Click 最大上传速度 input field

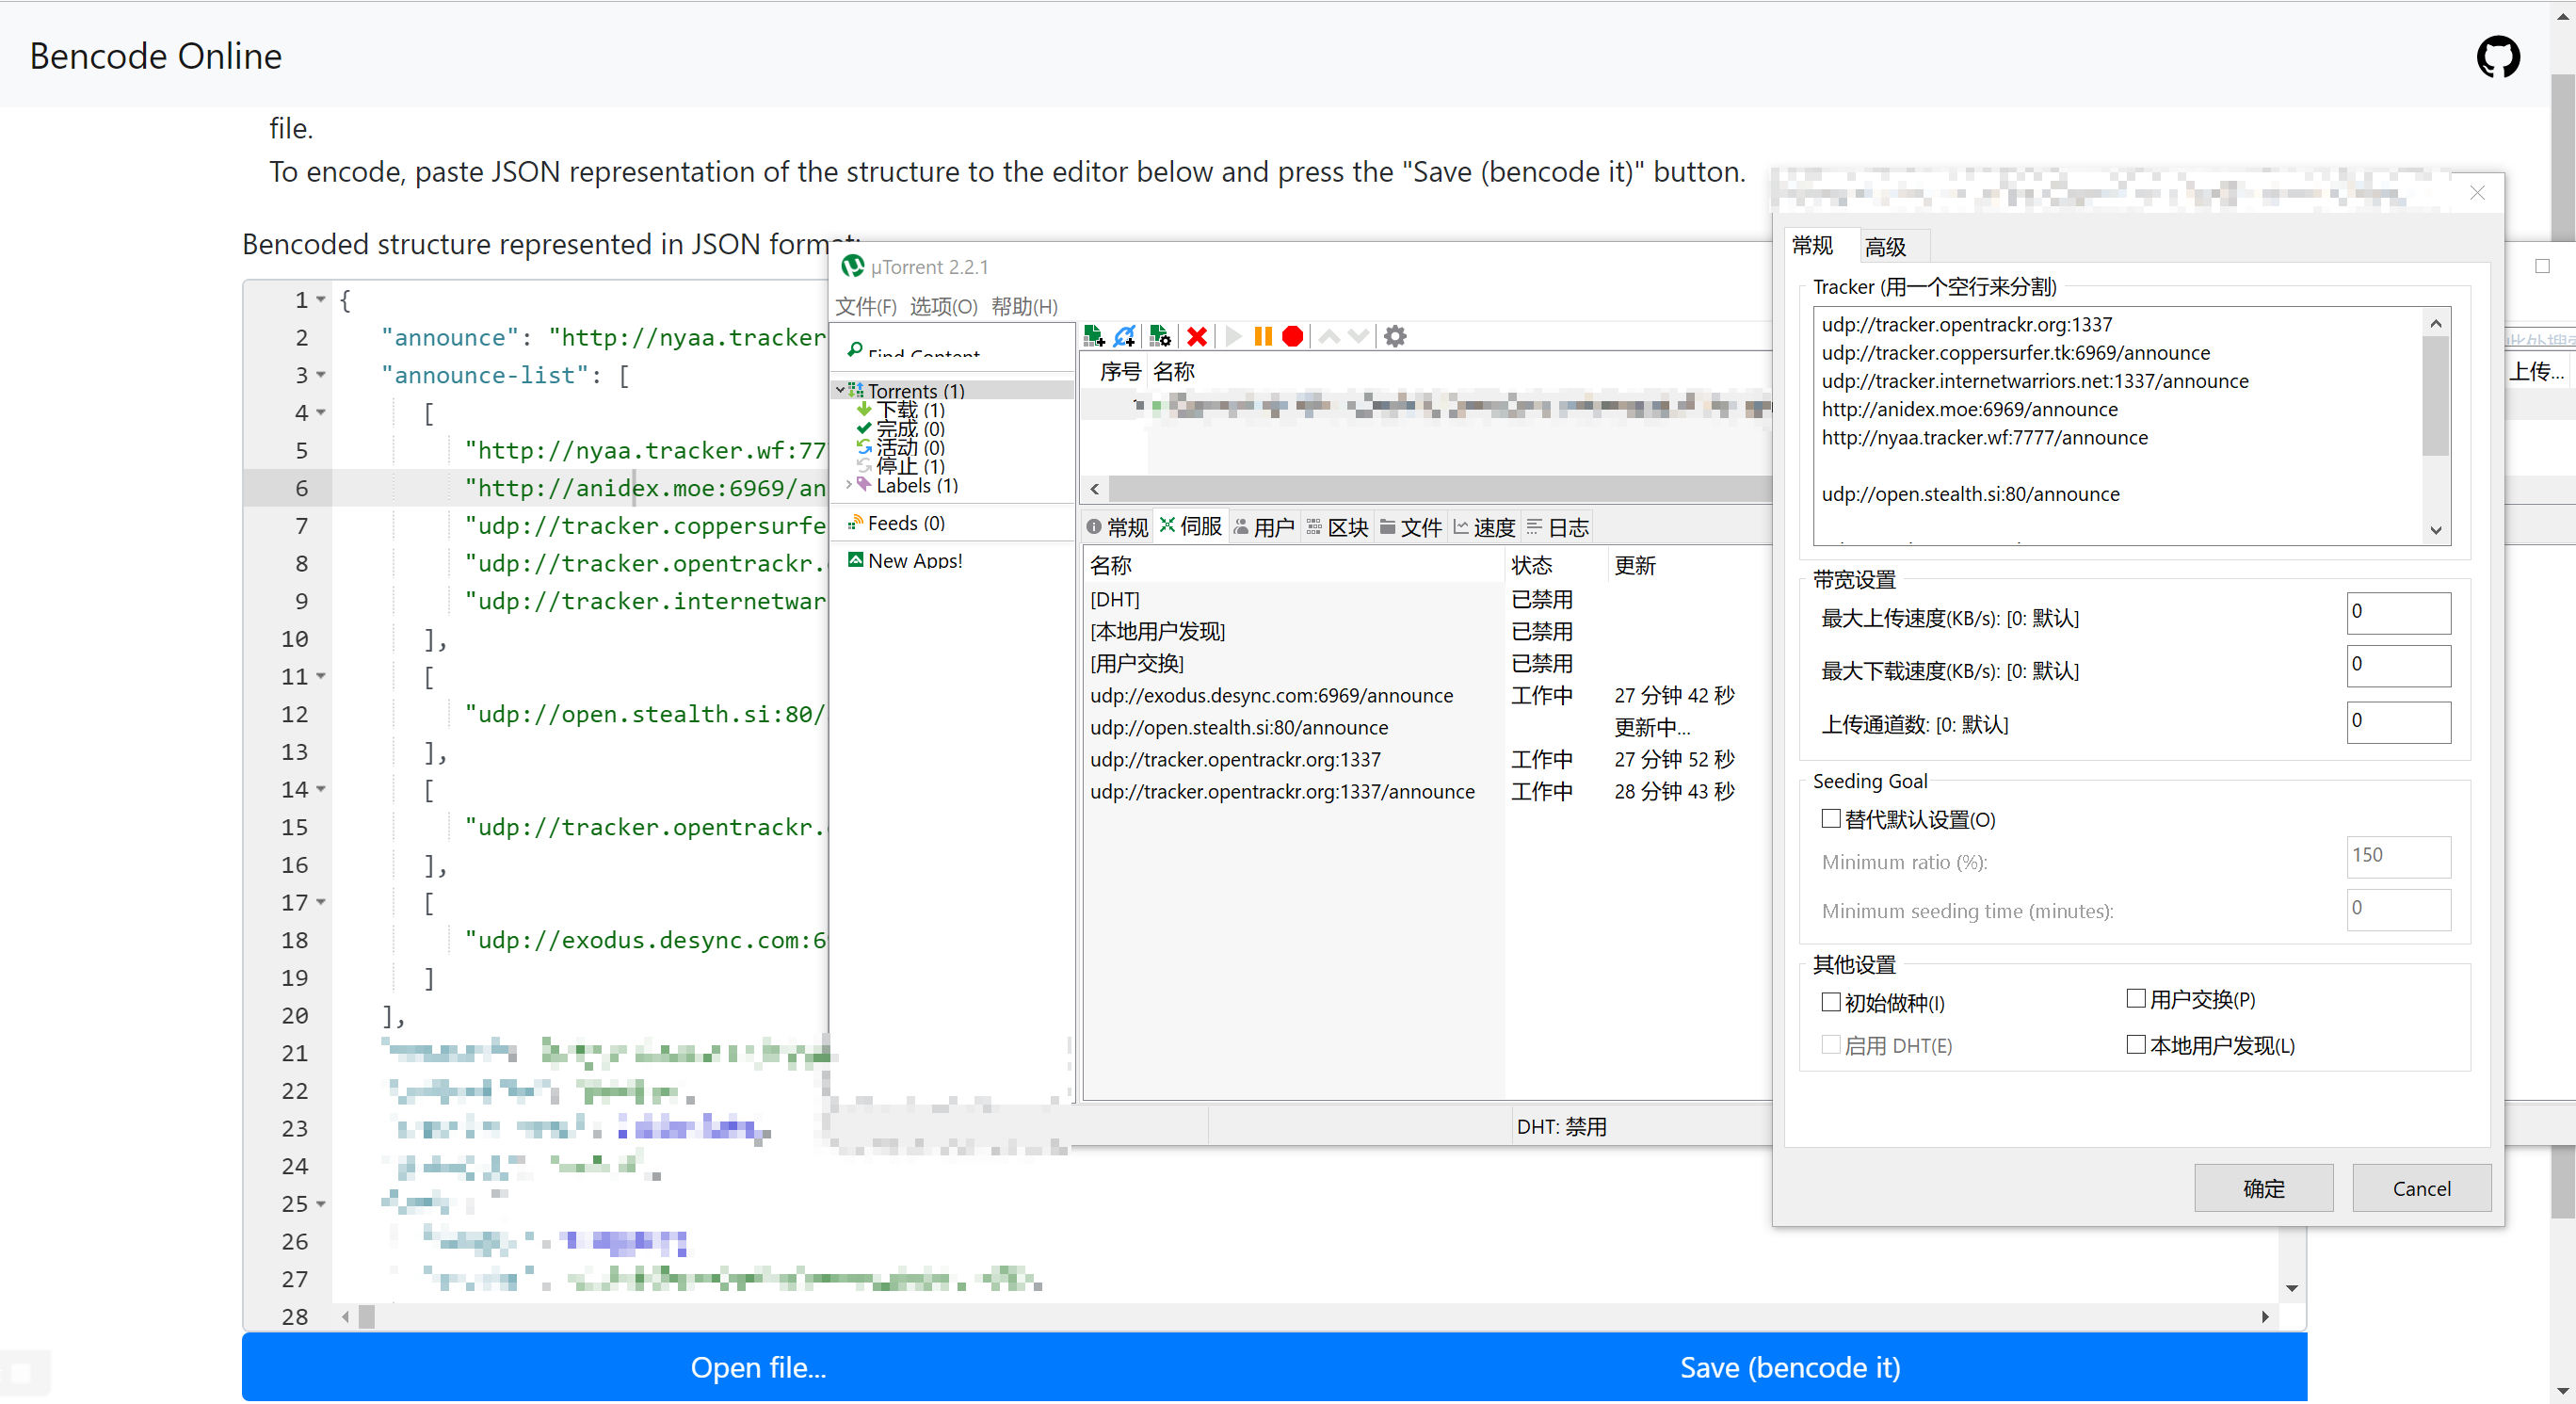(x=2398, y=612)
